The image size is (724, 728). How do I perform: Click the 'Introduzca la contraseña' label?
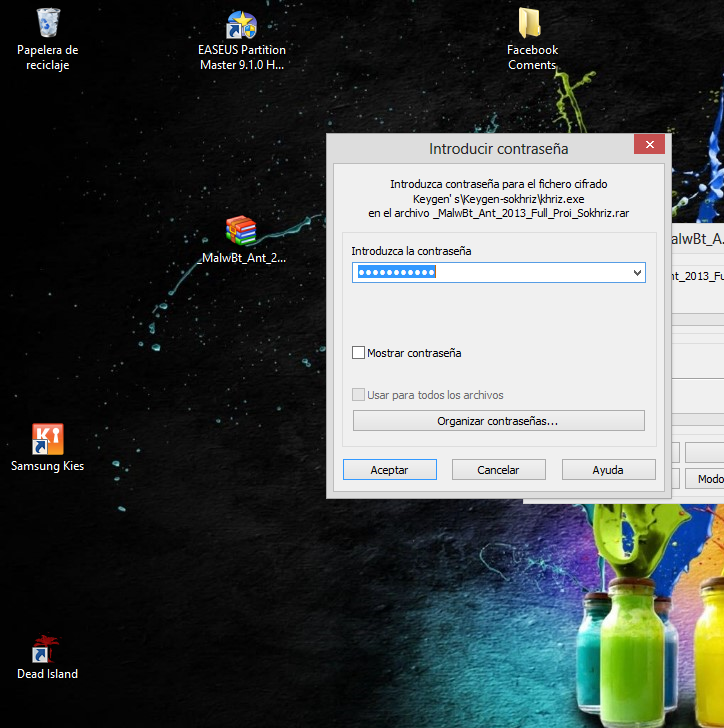[x=411, y=251]
